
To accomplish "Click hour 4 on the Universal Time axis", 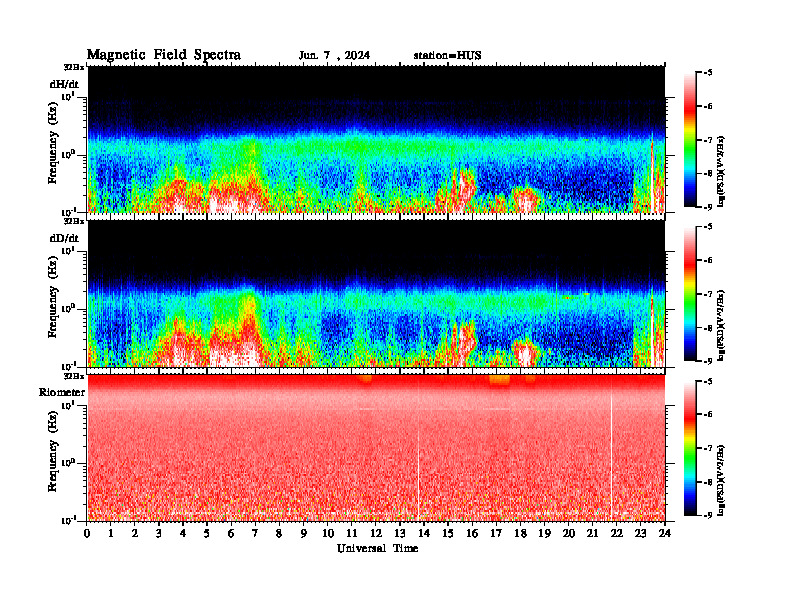I will click(183, 534).
